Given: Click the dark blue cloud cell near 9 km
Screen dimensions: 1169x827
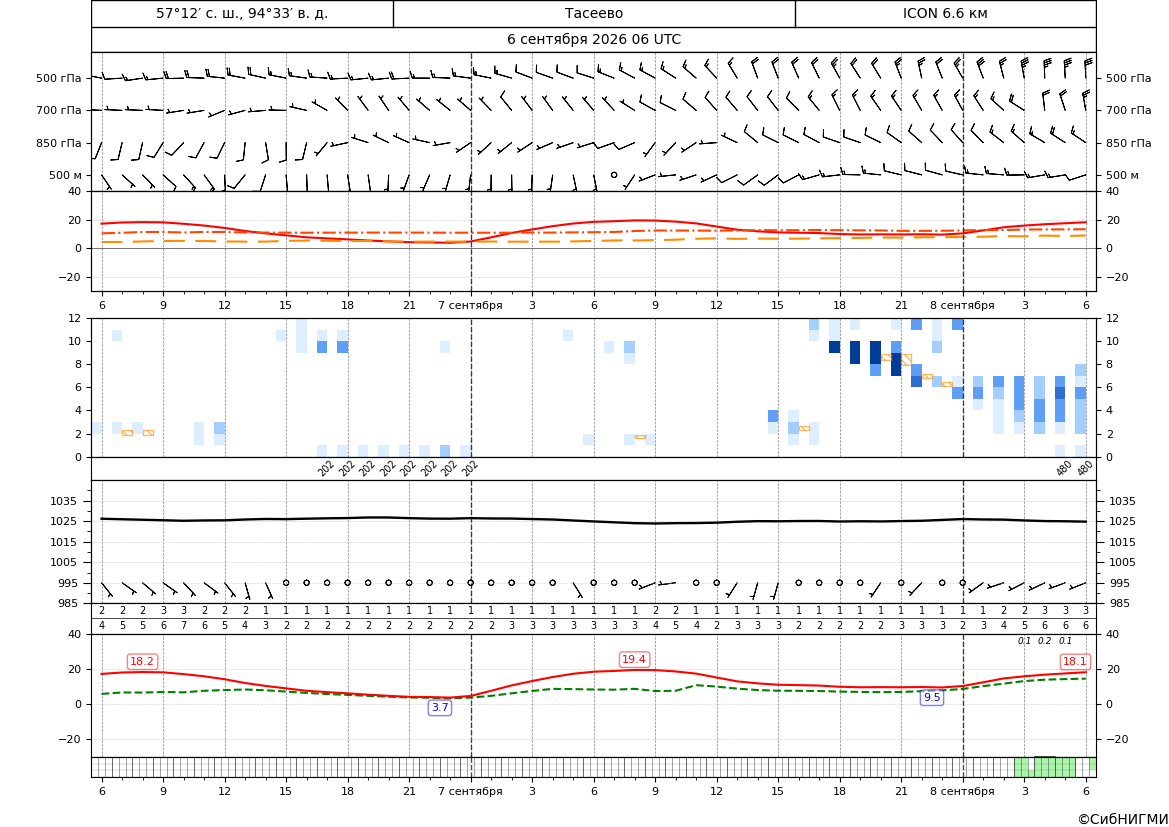Looking at the screenshot, I should pos(834,347).
